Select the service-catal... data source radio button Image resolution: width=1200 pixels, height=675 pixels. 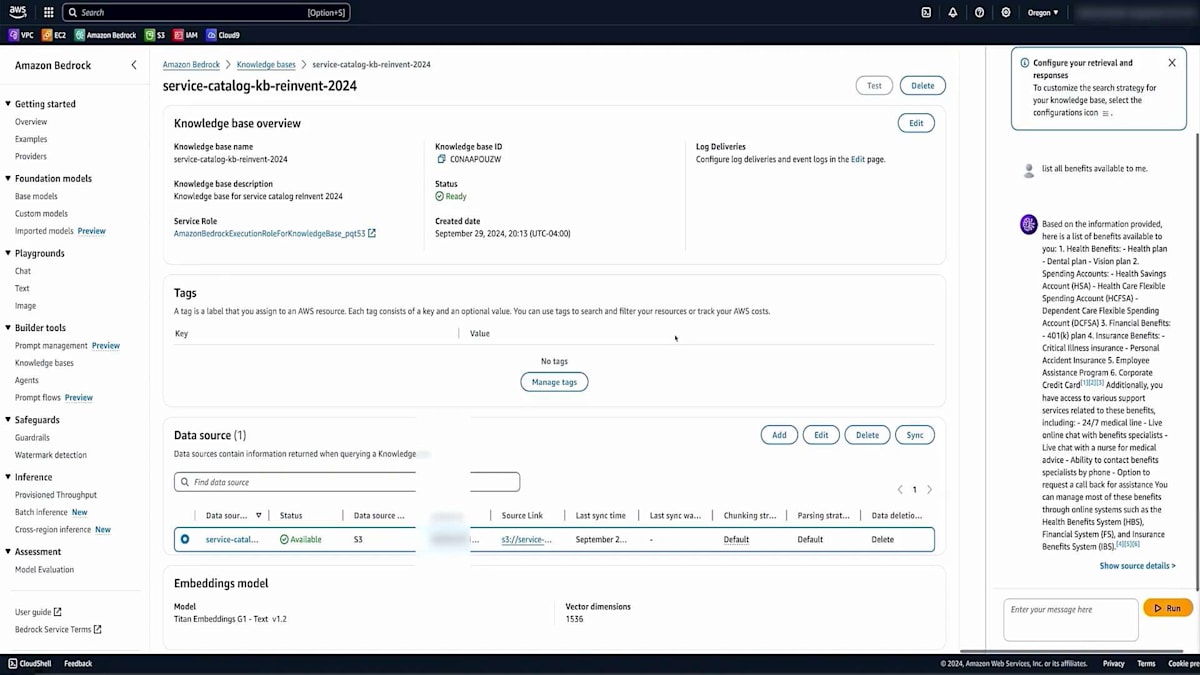pos(185,539)
